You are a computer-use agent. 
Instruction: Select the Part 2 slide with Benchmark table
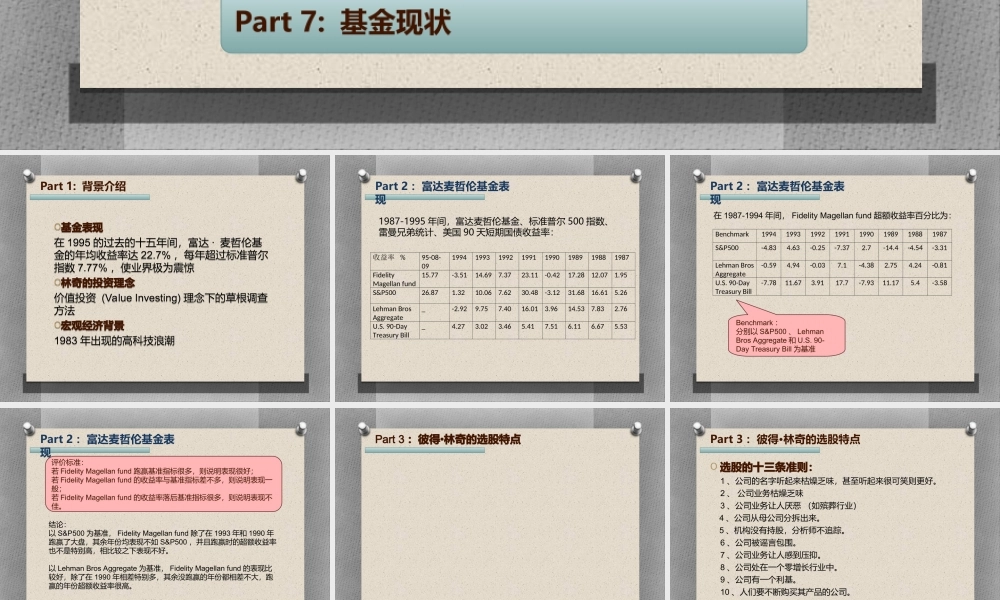coord(835,279)
